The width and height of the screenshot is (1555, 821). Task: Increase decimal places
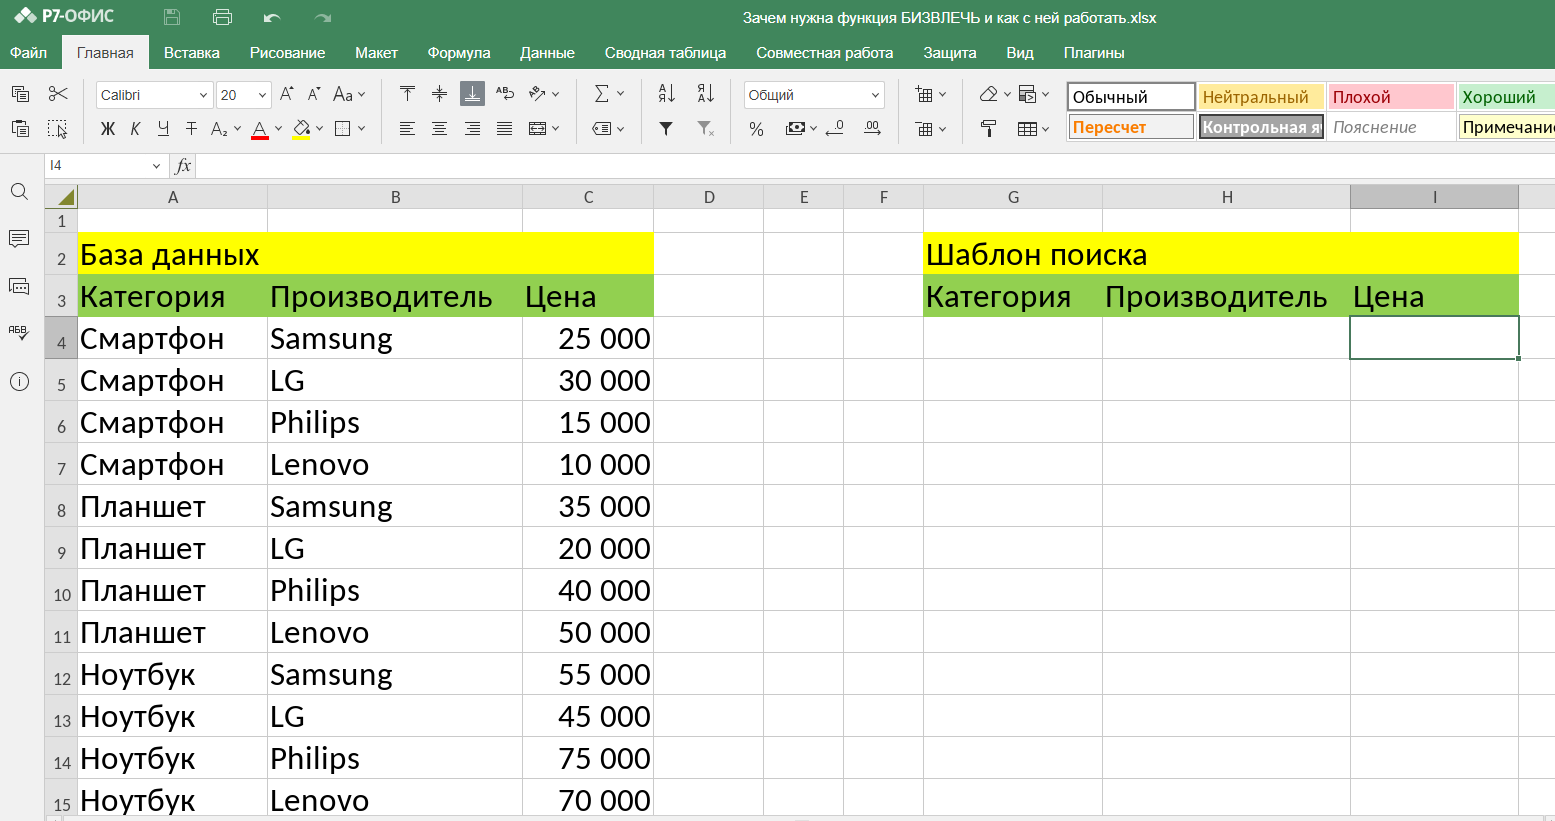pyautogui.click(x=872, y=128)
